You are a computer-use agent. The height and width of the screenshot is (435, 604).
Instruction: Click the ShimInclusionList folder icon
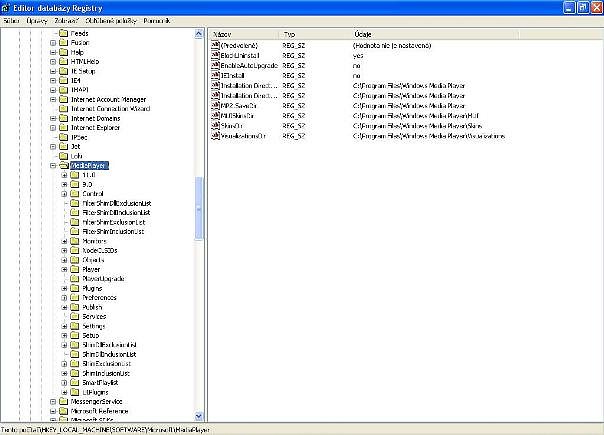click(x=75, y=373)
